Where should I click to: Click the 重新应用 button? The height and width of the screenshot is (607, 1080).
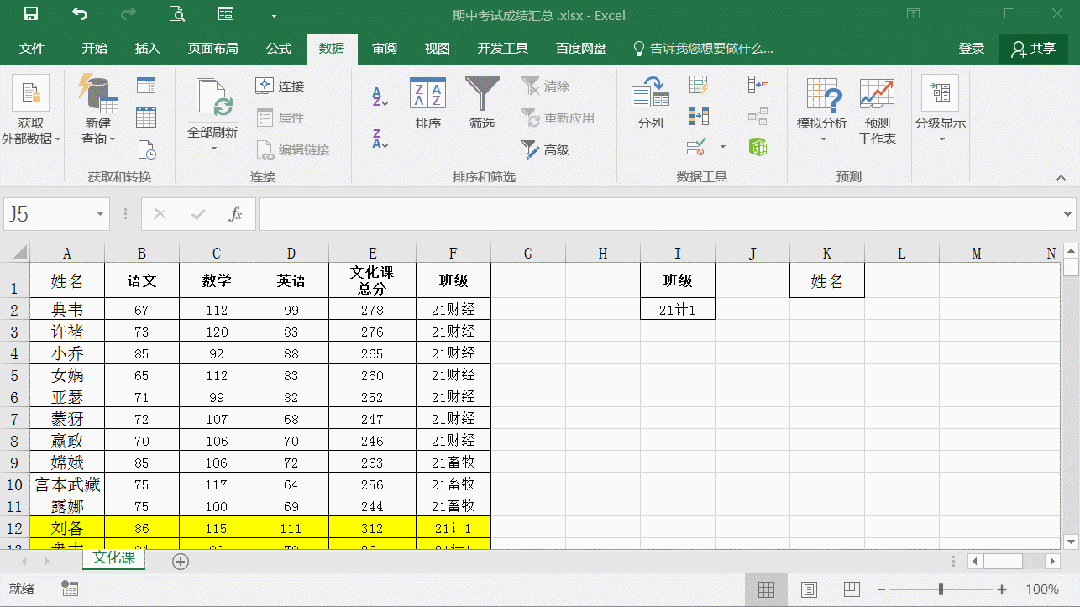pyautogui.click(x=558, y=119)
